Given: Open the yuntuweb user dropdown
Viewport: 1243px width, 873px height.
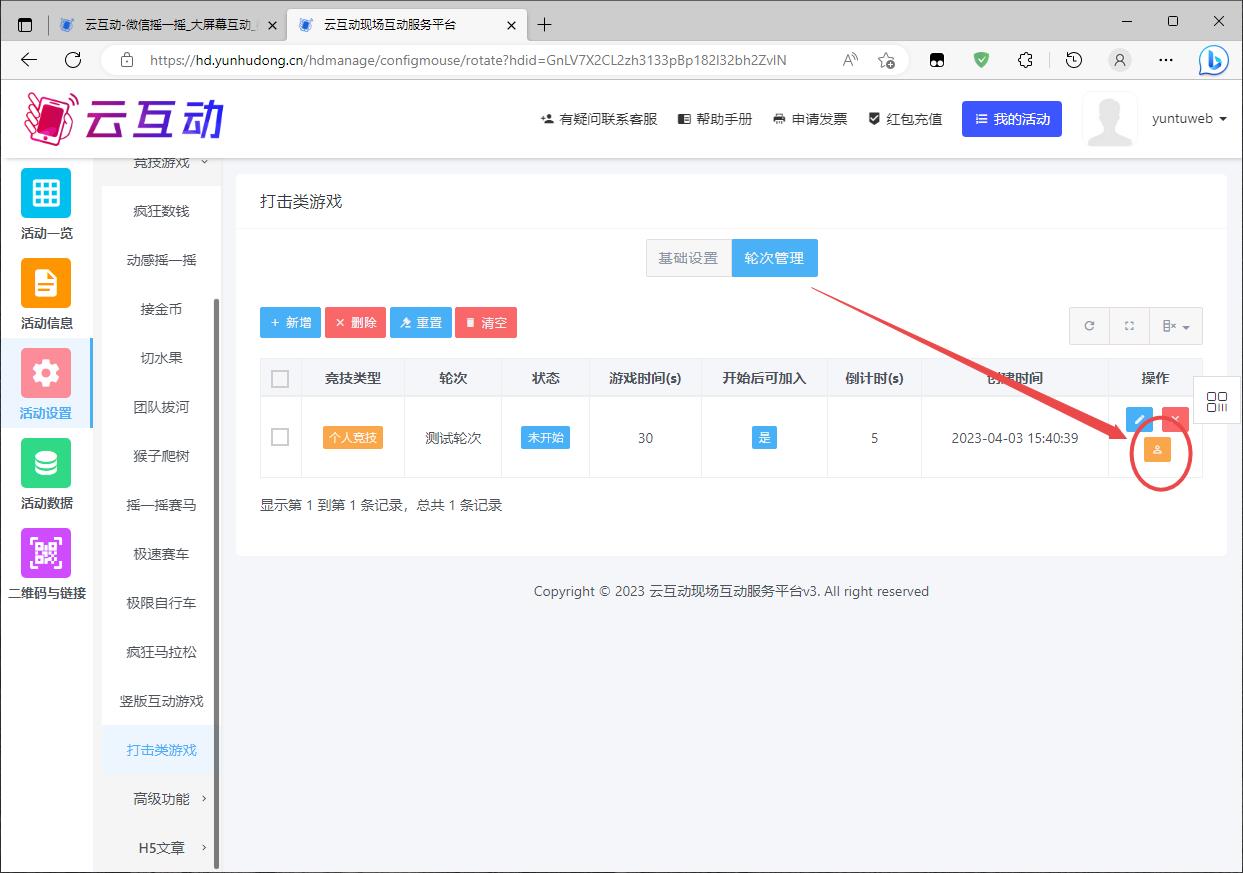Looking at the screenshot, I should point(1188,119).
